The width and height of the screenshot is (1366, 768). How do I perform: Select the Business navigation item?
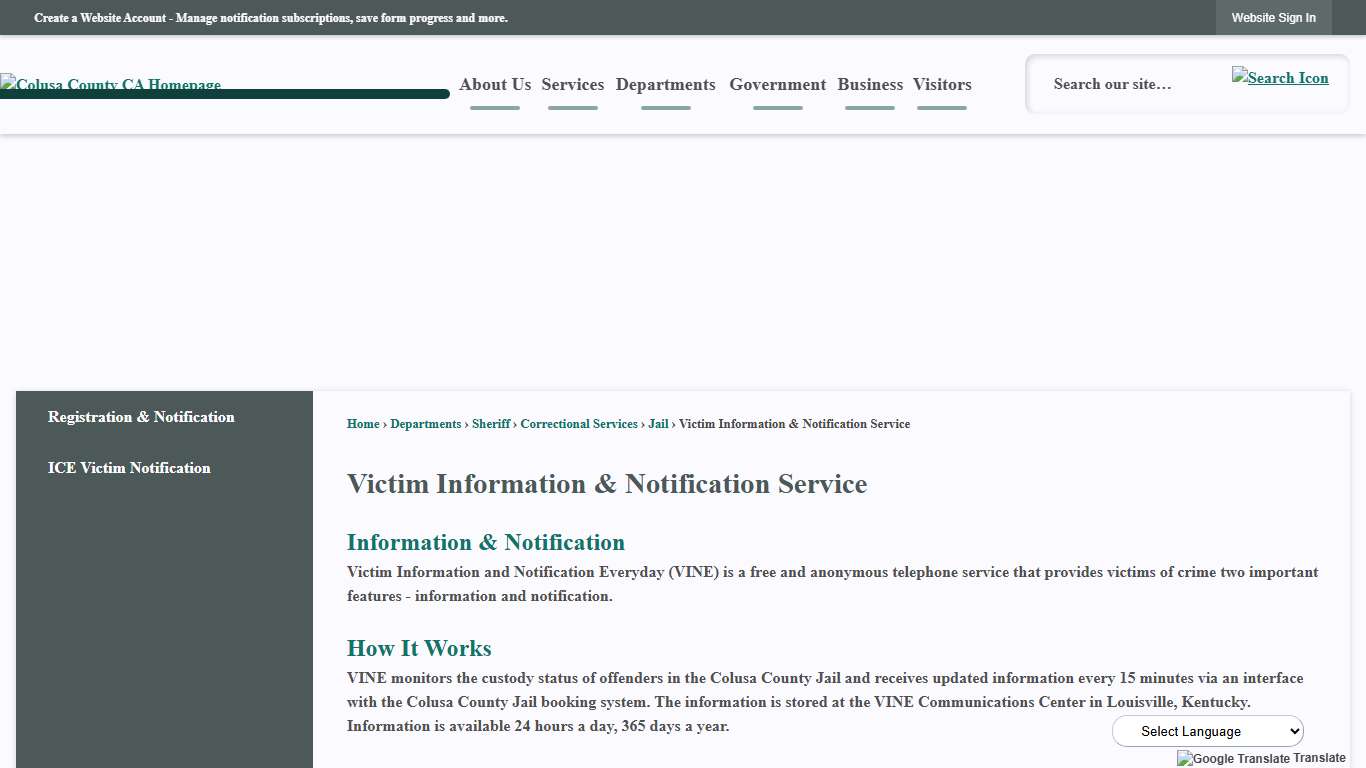point(869,84)
